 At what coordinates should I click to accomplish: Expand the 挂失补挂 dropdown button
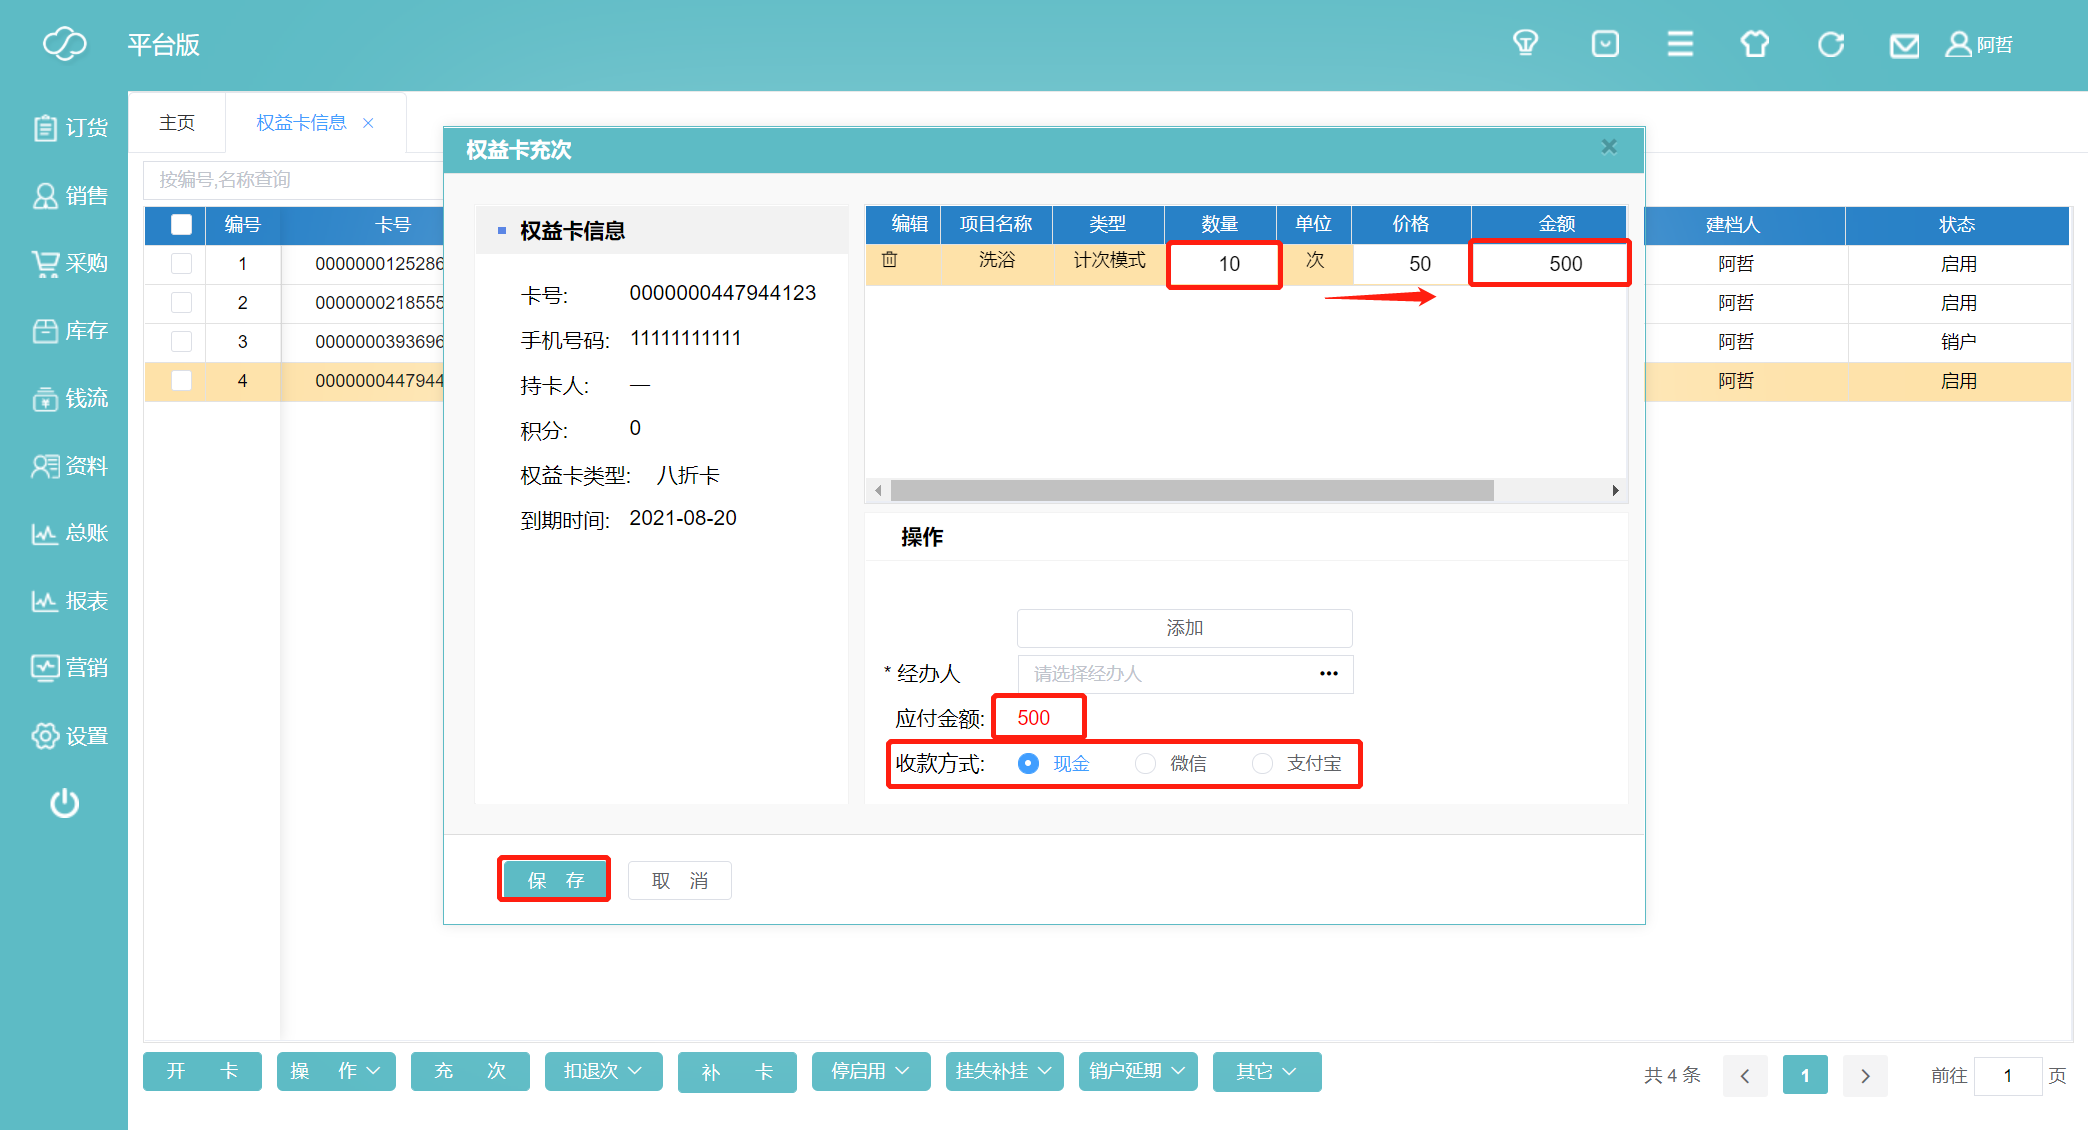(x=1004, y=1071)
